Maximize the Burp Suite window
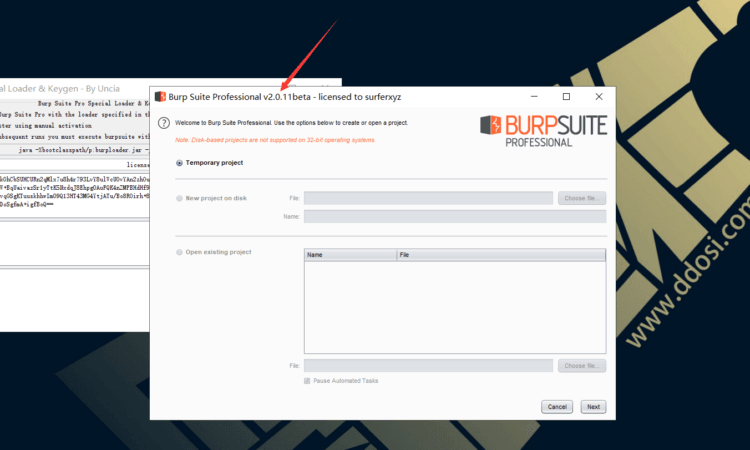750x450 pixels. point(566,97)
